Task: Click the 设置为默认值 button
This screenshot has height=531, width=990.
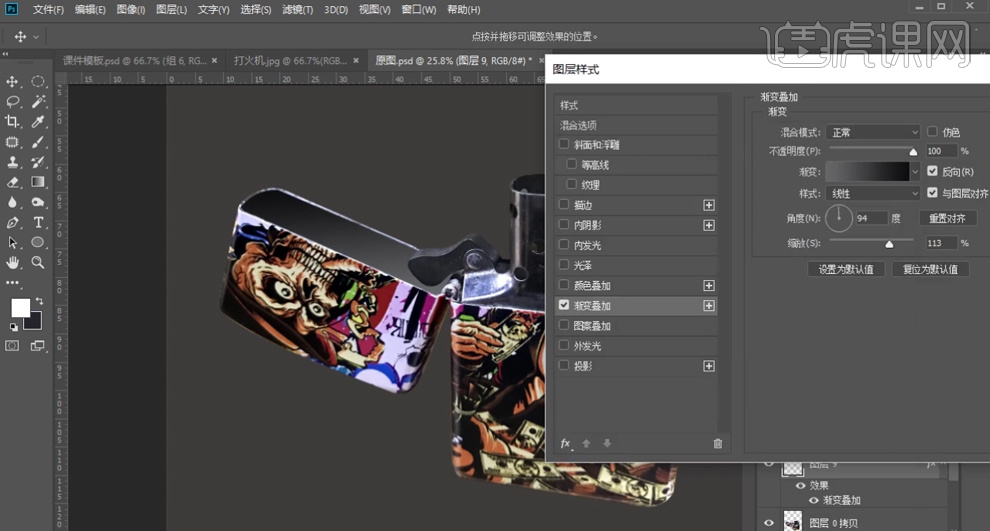Action: pyautogui.click(x=846, y=269)
